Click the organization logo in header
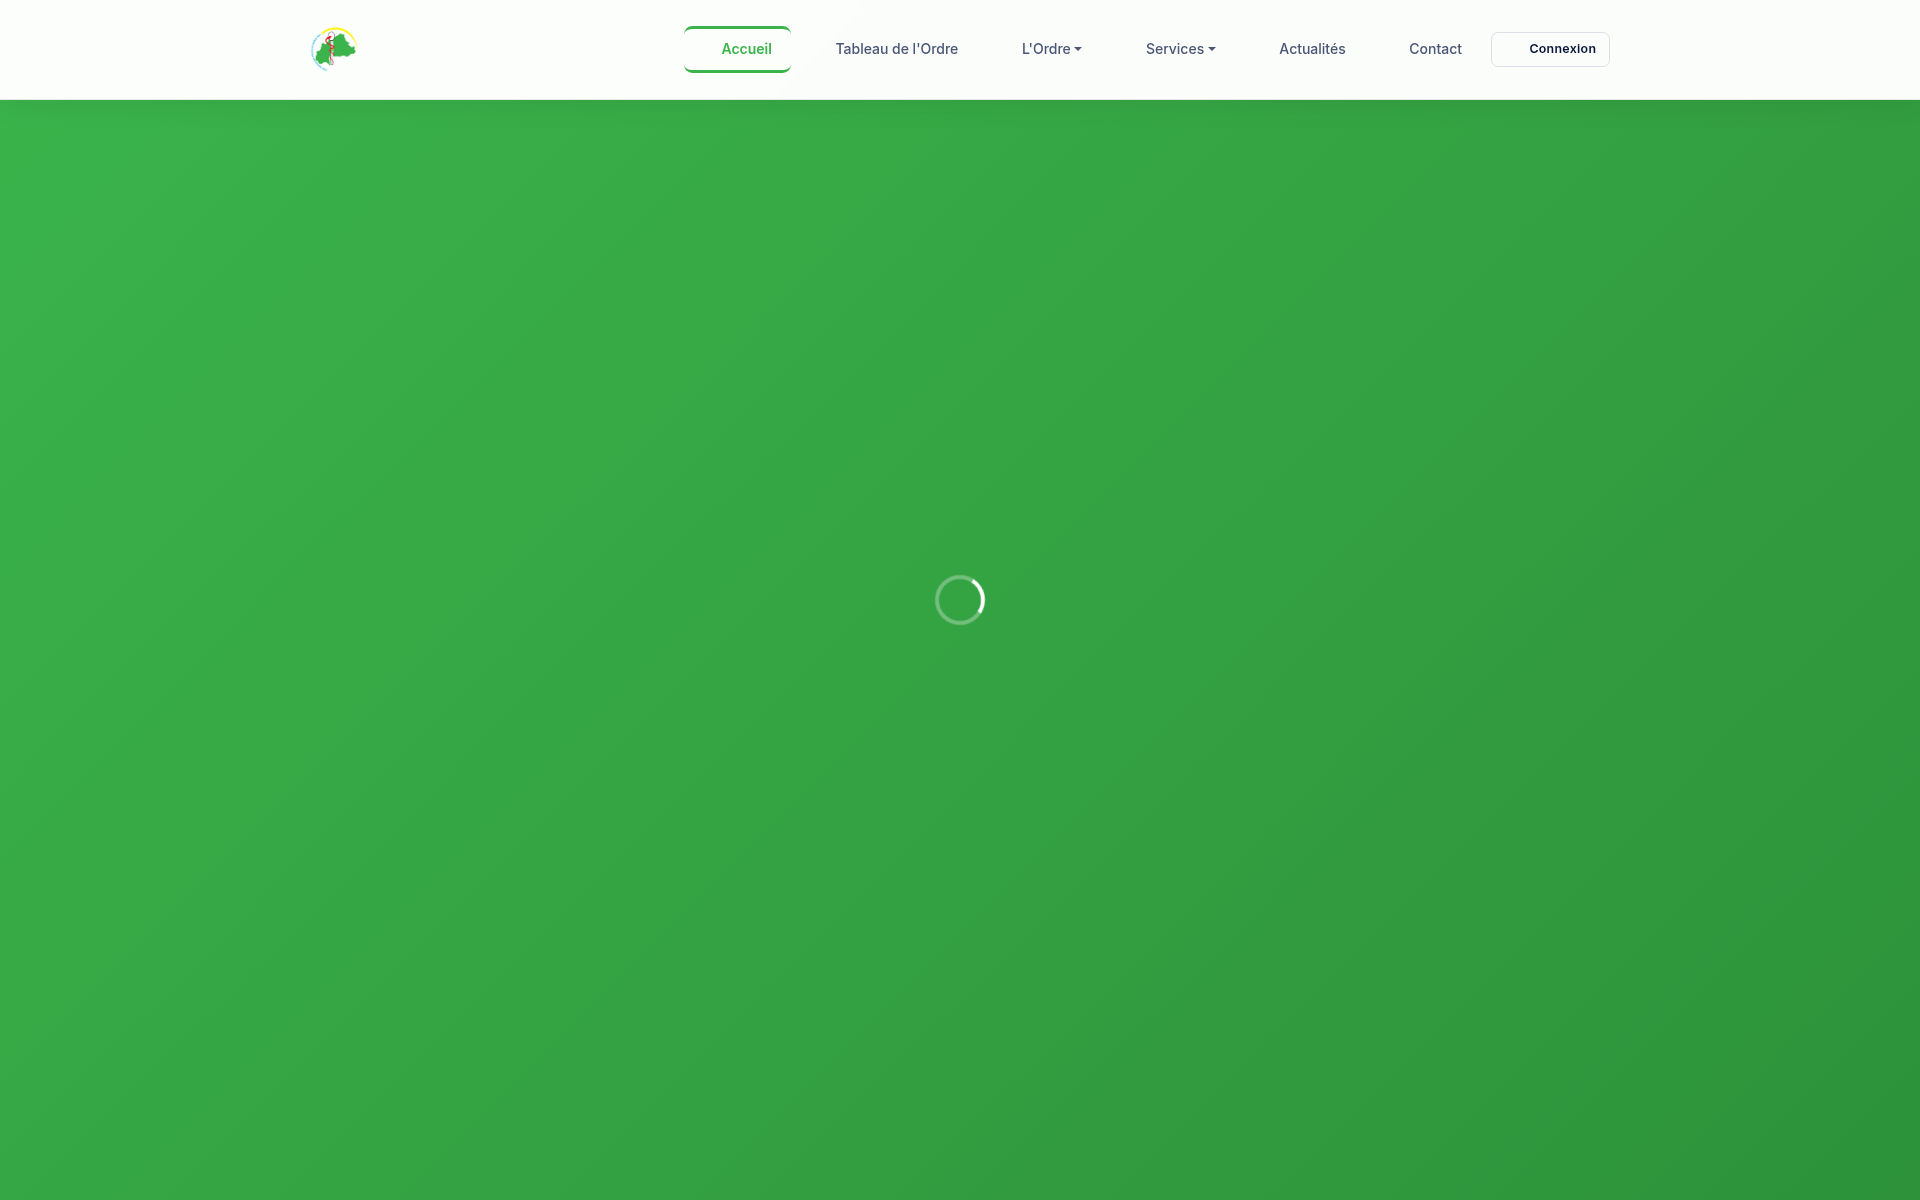The image size is (1920, 1200). (334, 49)
